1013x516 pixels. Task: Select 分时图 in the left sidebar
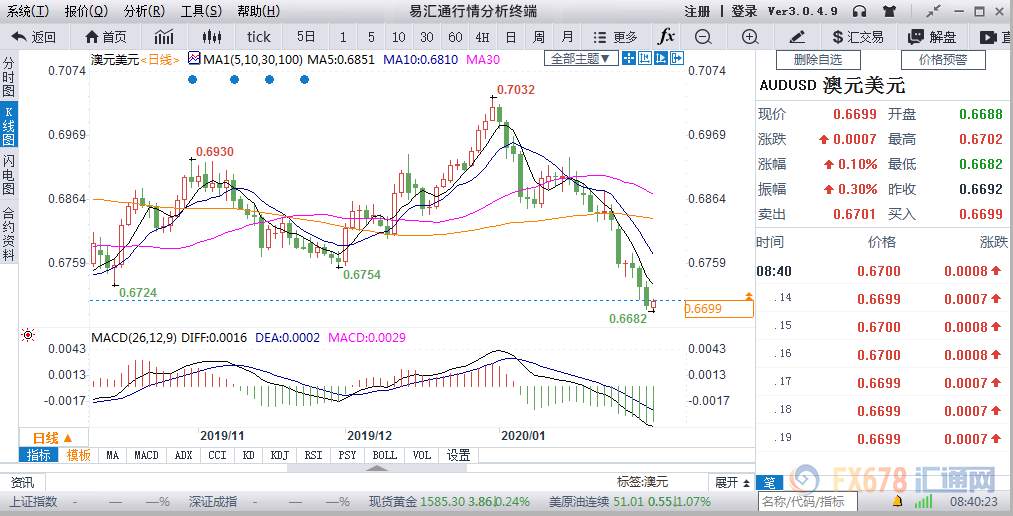(8, 76)
